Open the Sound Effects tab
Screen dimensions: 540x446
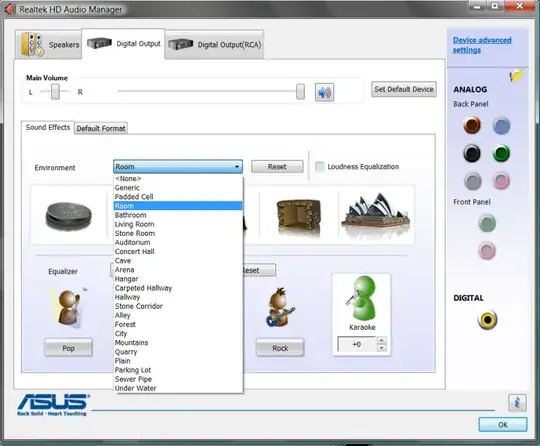click(x=48, y=127)
